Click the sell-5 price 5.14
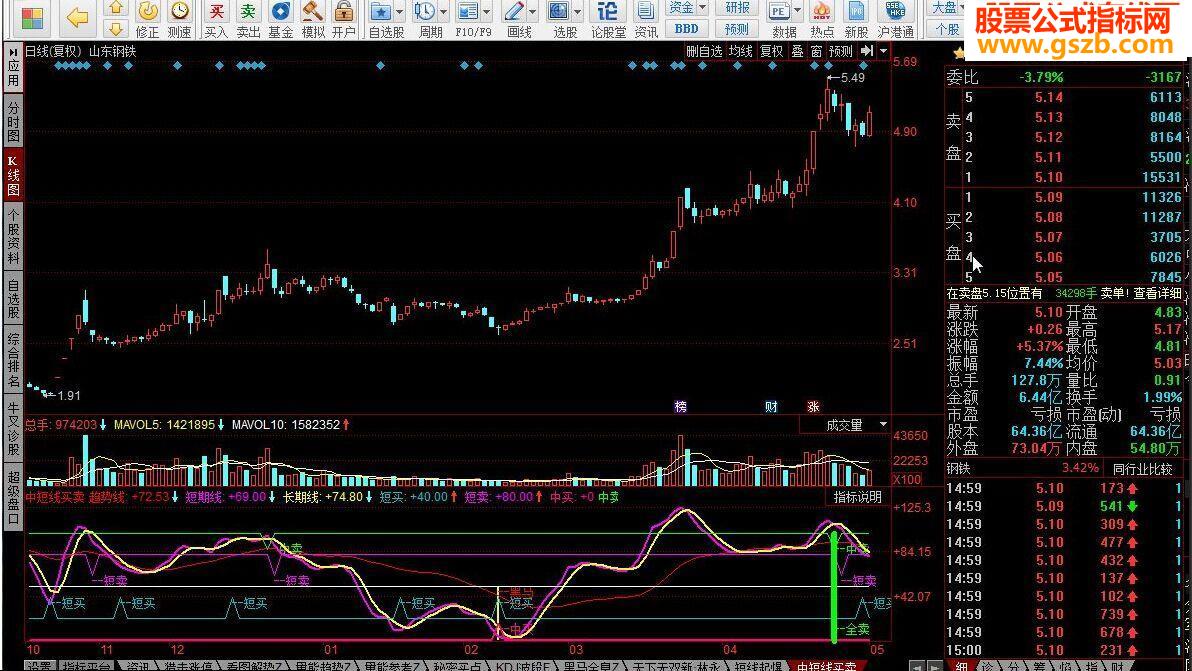The image size is (1192, 671). (x=1048, y=97)
